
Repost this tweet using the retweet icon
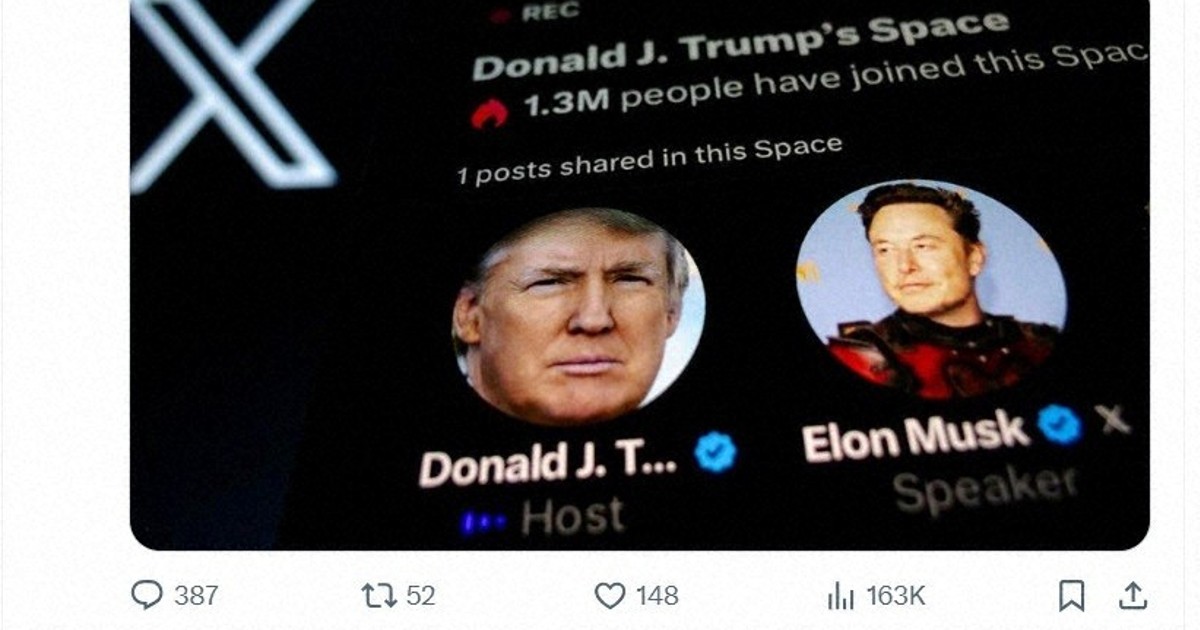(377, 596)
